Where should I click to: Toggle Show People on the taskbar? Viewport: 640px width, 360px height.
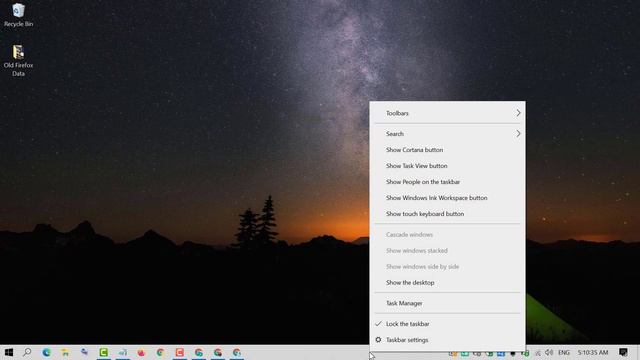(x=447, y=182)
